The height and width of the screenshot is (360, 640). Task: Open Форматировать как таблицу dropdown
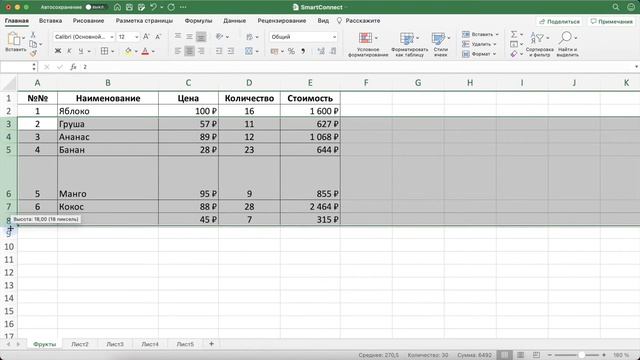409,44
